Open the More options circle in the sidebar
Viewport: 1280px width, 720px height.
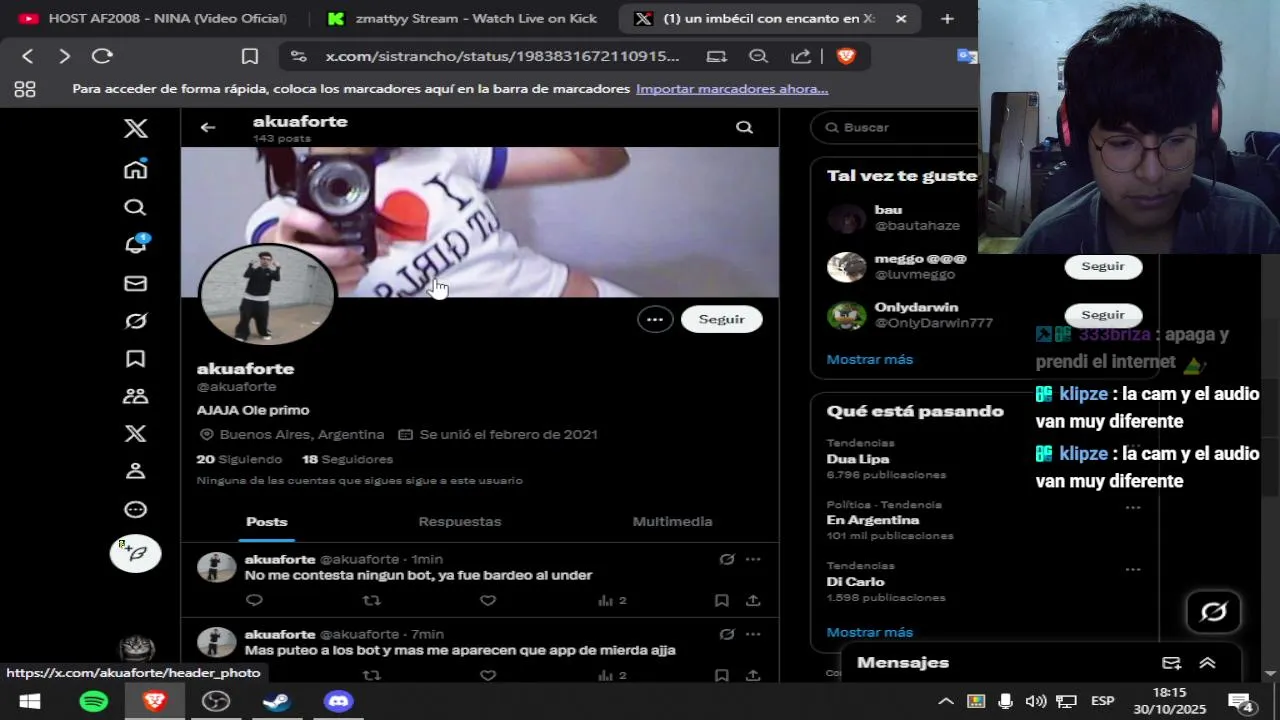135,509
